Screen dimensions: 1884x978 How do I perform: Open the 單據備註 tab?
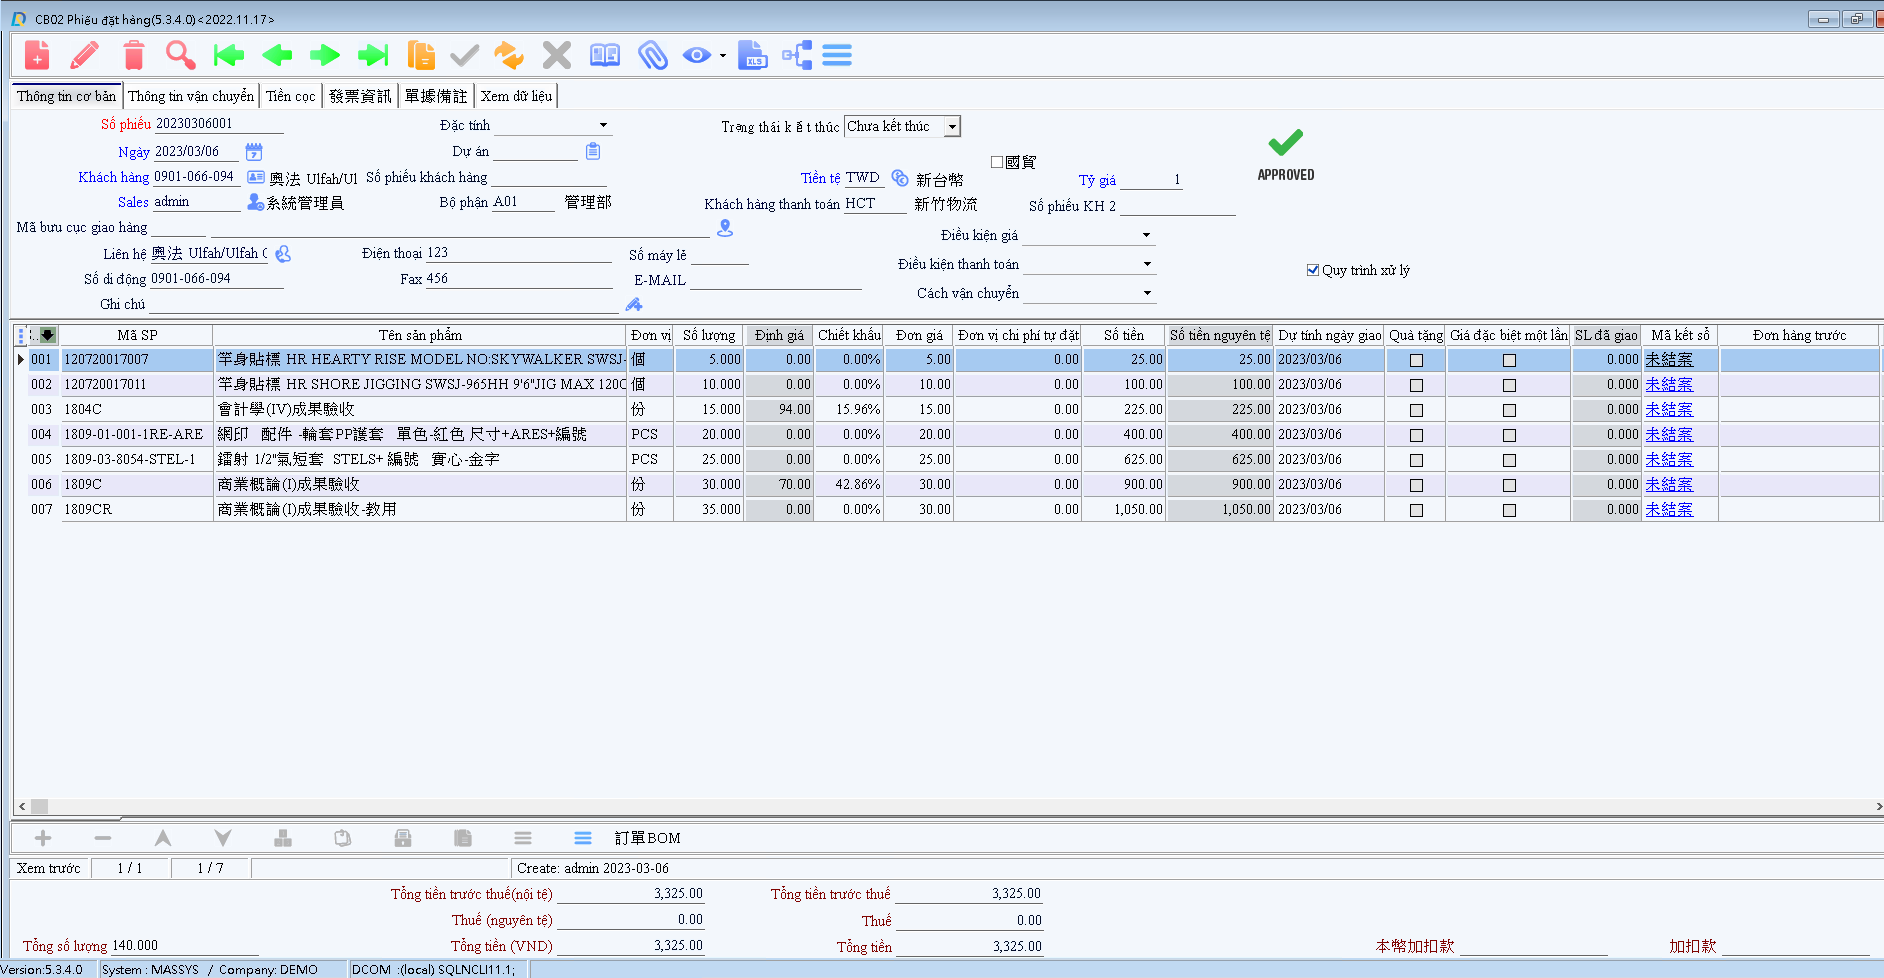436,96
